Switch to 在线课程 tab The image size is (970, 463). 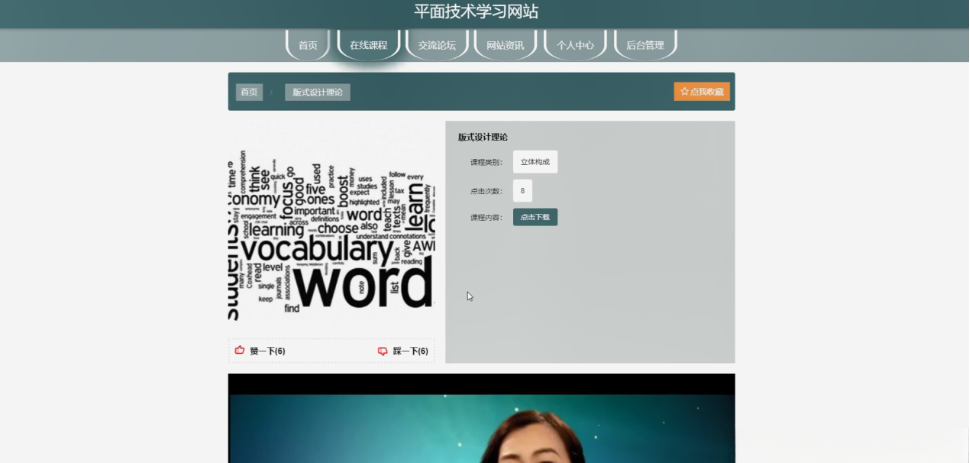[x=369, y=45]
